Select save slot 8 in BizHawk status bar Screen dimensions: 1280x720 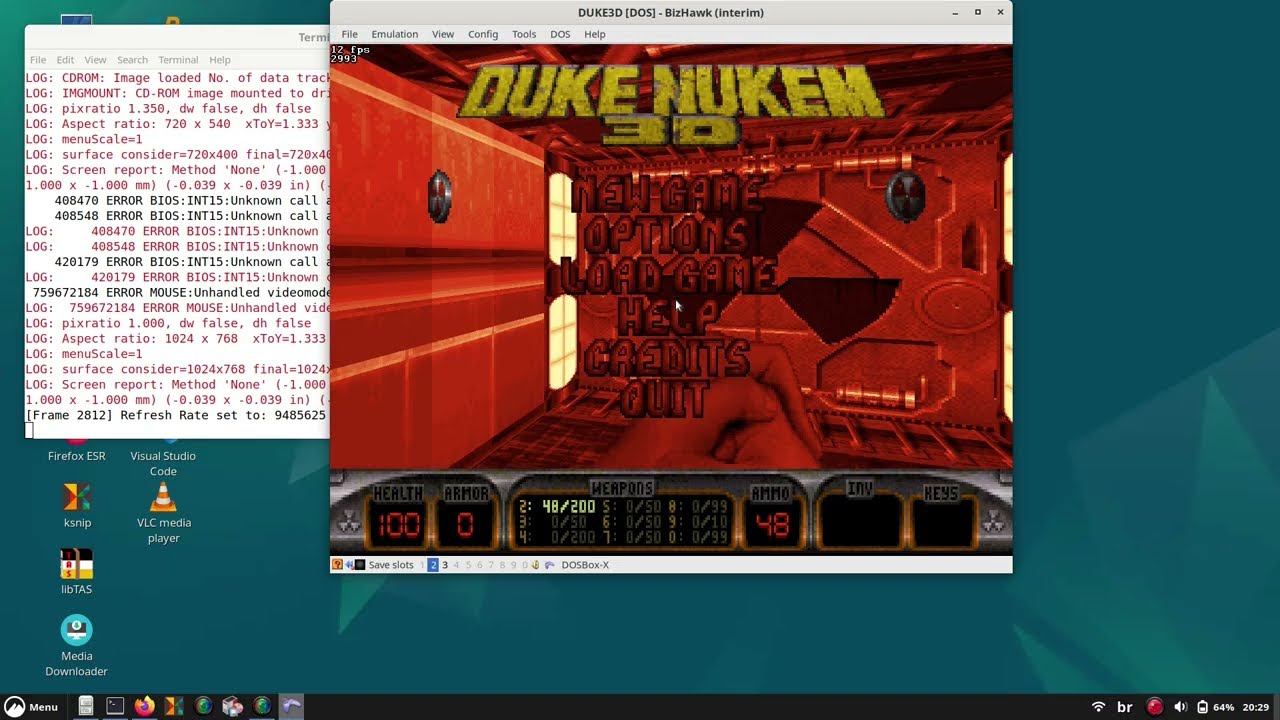tap(502, 565)
